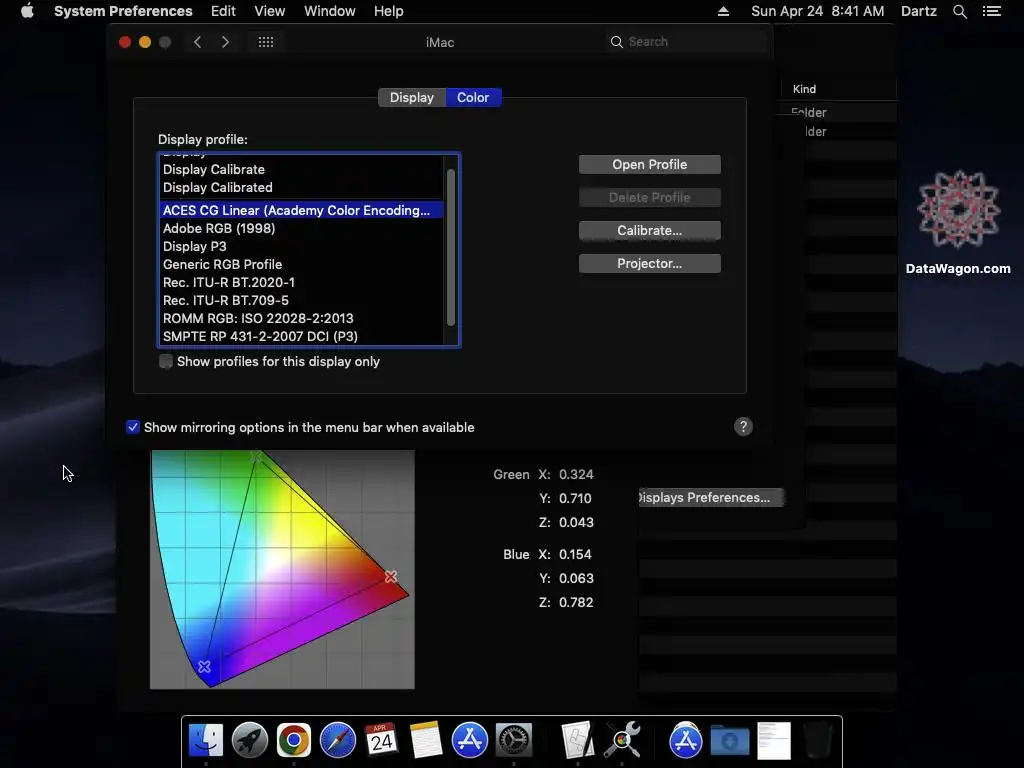1024x768 pixels.
Task: Open Notification Center list icon
Action: click(991, 11)
